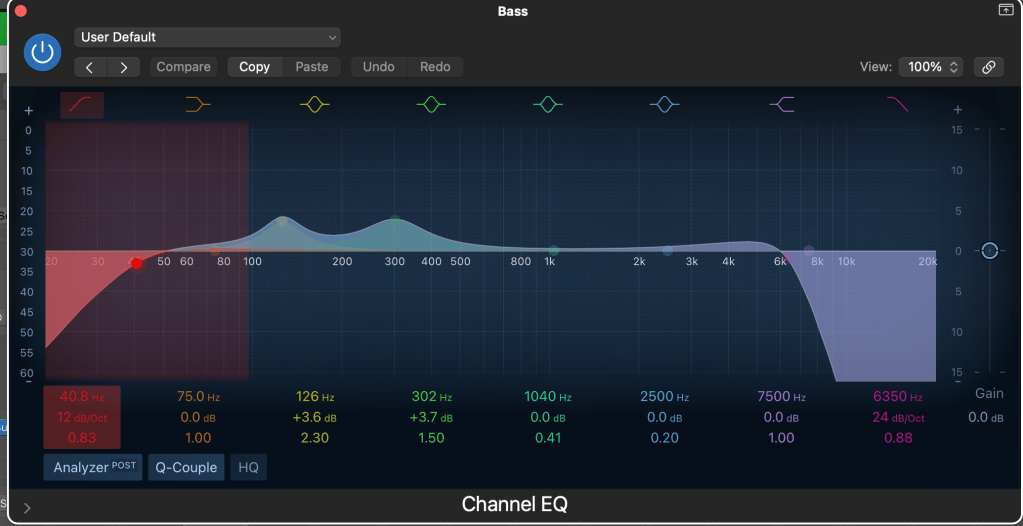Click the 40.8 Hz frequency value field
Viewport: 1023px width, 526px height.
click(82, 397)
